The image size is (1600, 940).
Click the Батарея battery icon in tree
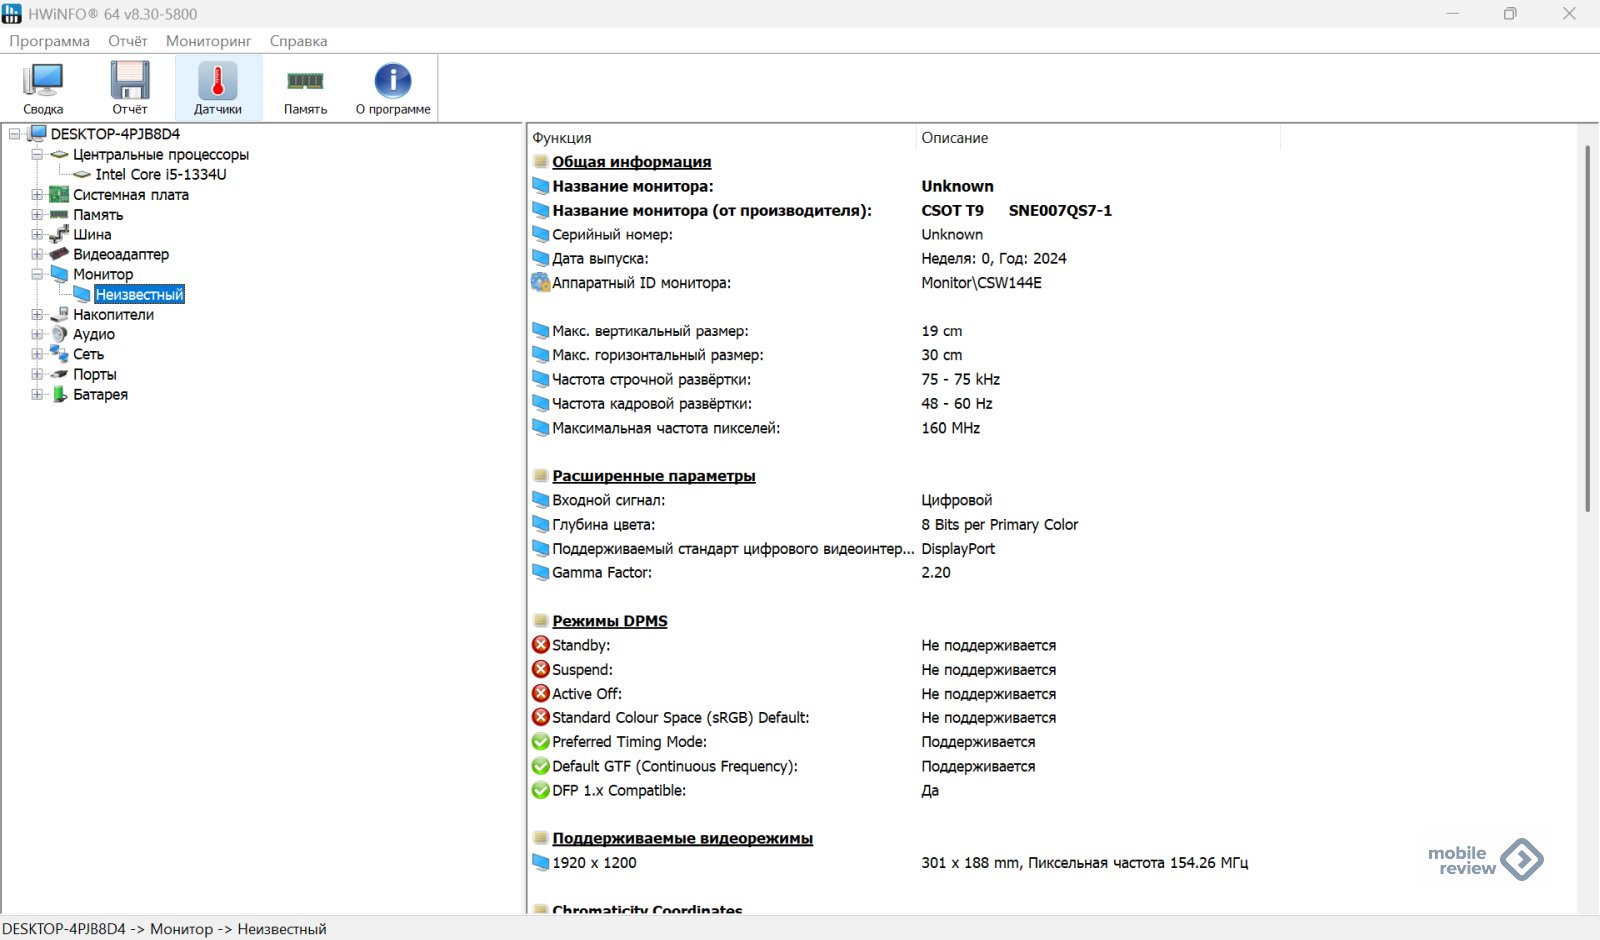click(60, 394)
